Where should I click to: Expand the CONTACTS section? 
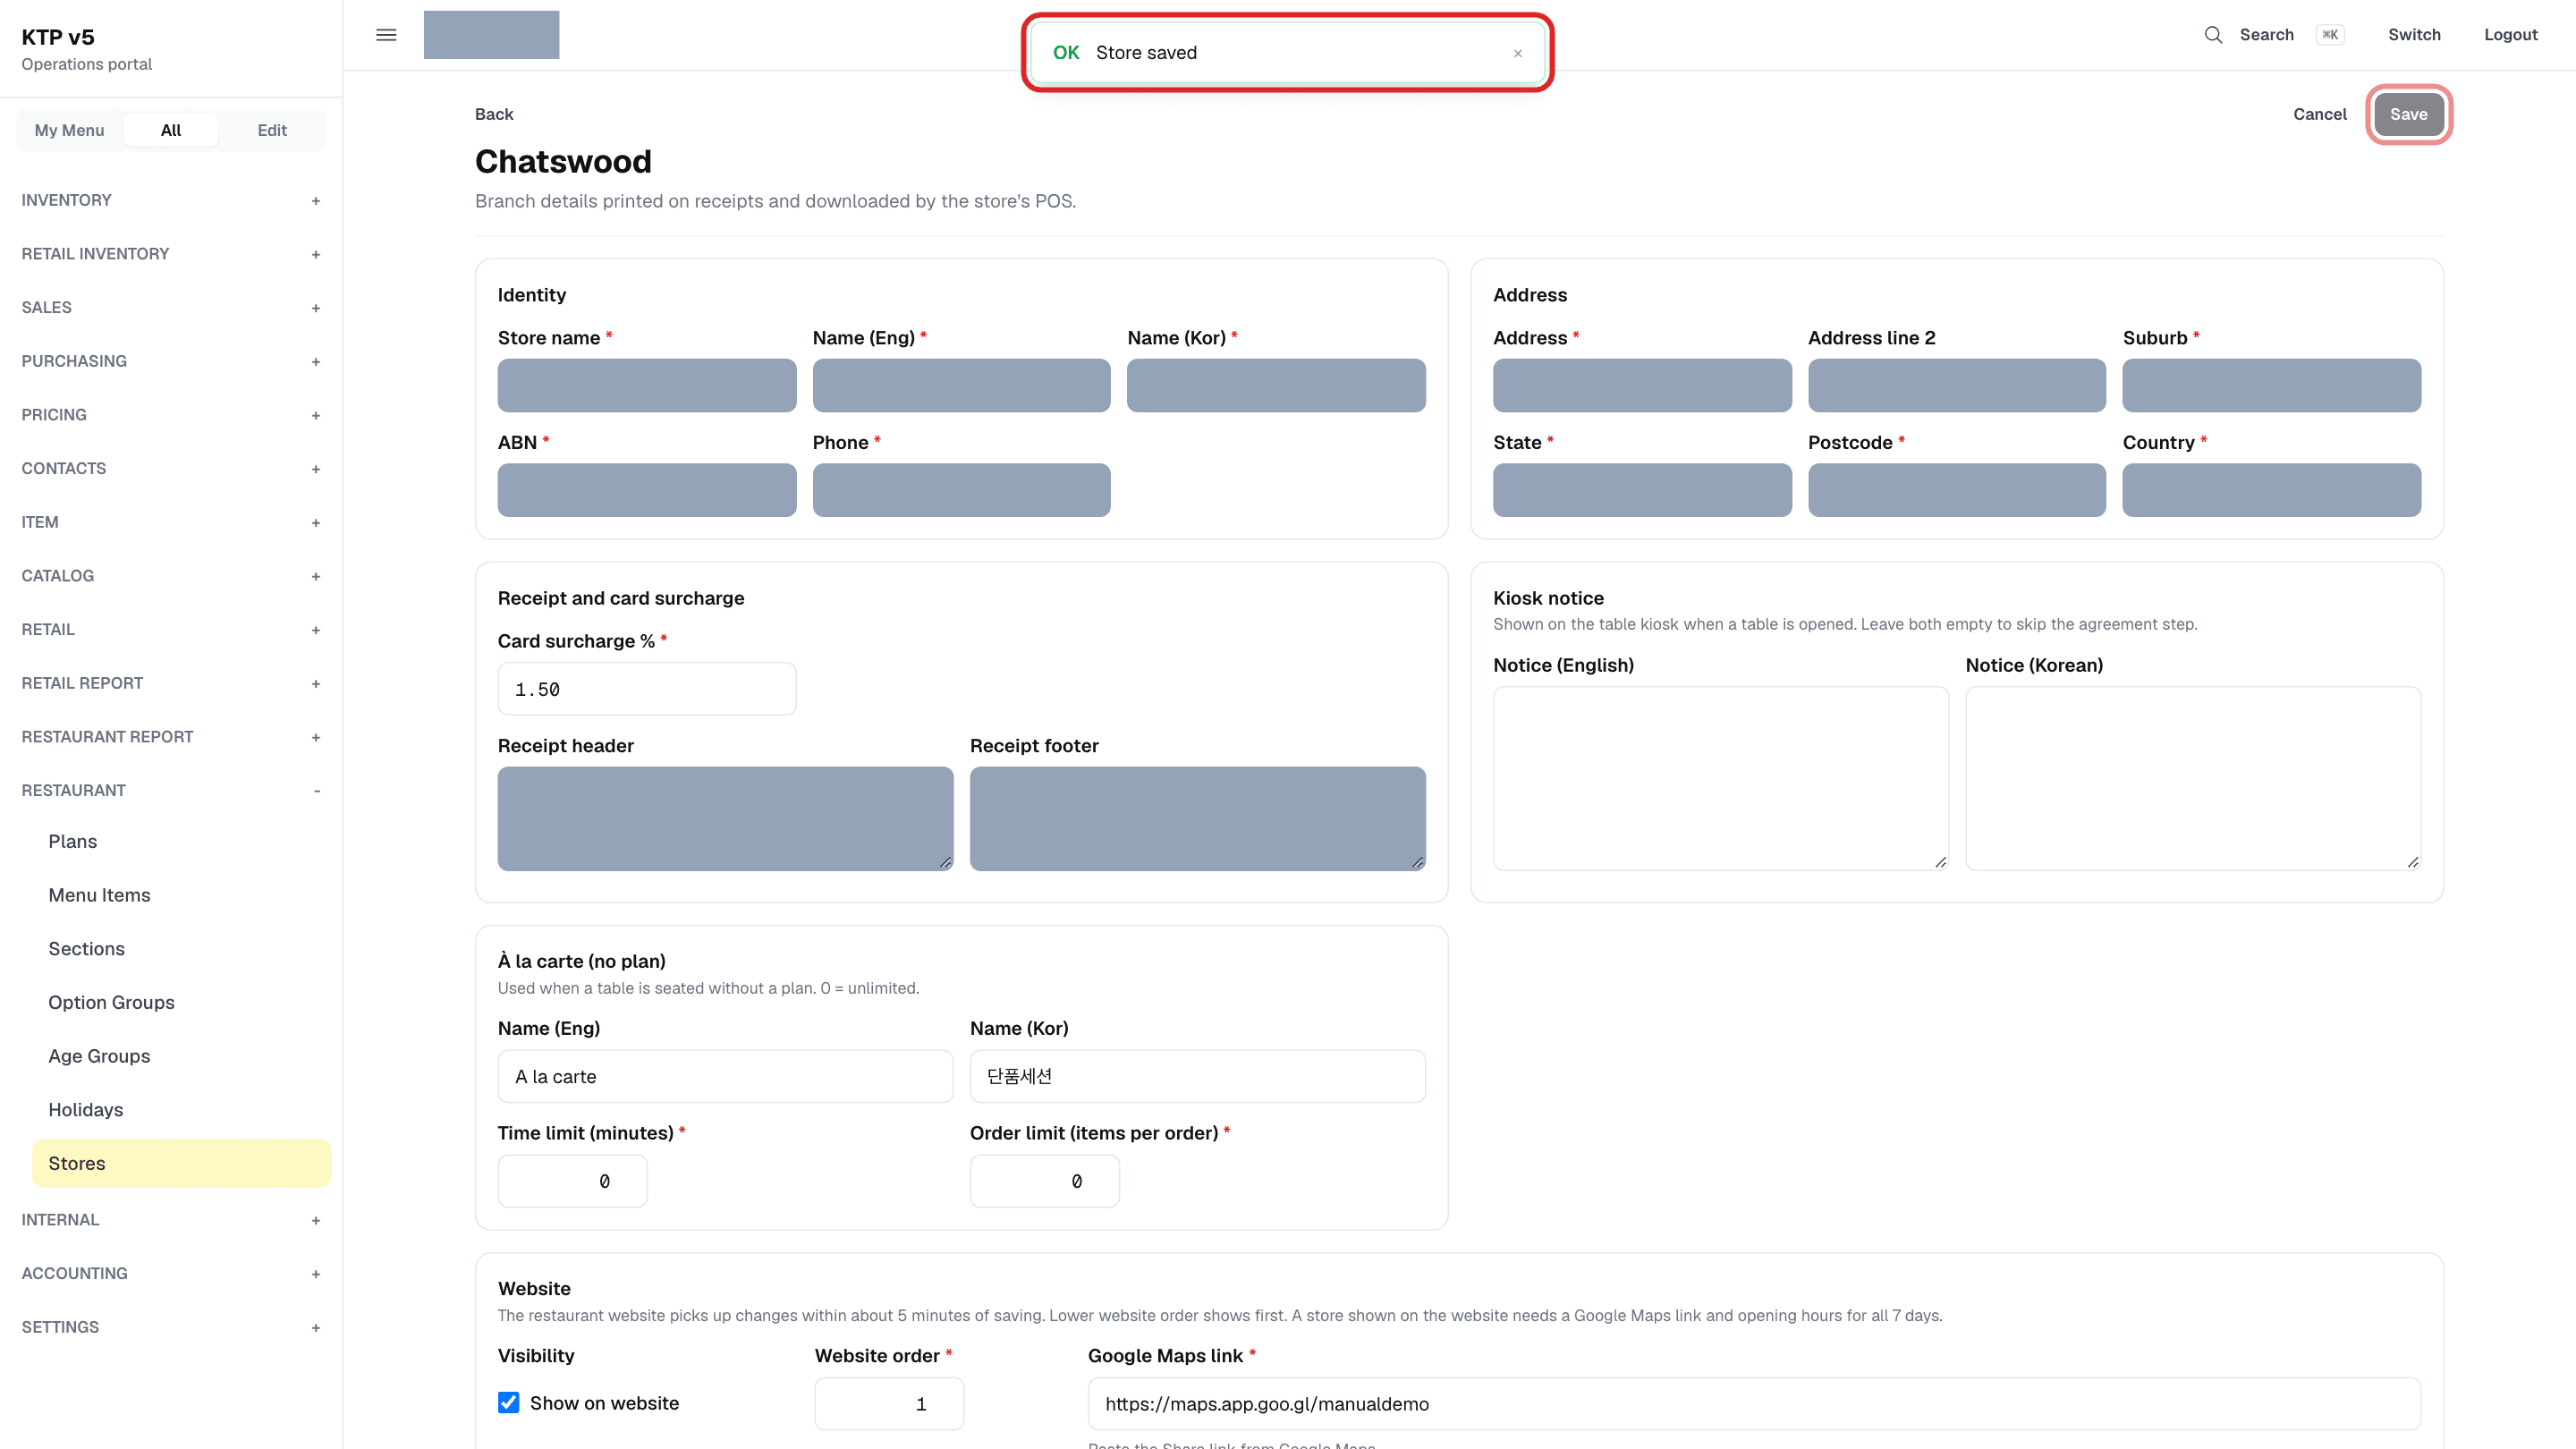click(x=171, y=468)
